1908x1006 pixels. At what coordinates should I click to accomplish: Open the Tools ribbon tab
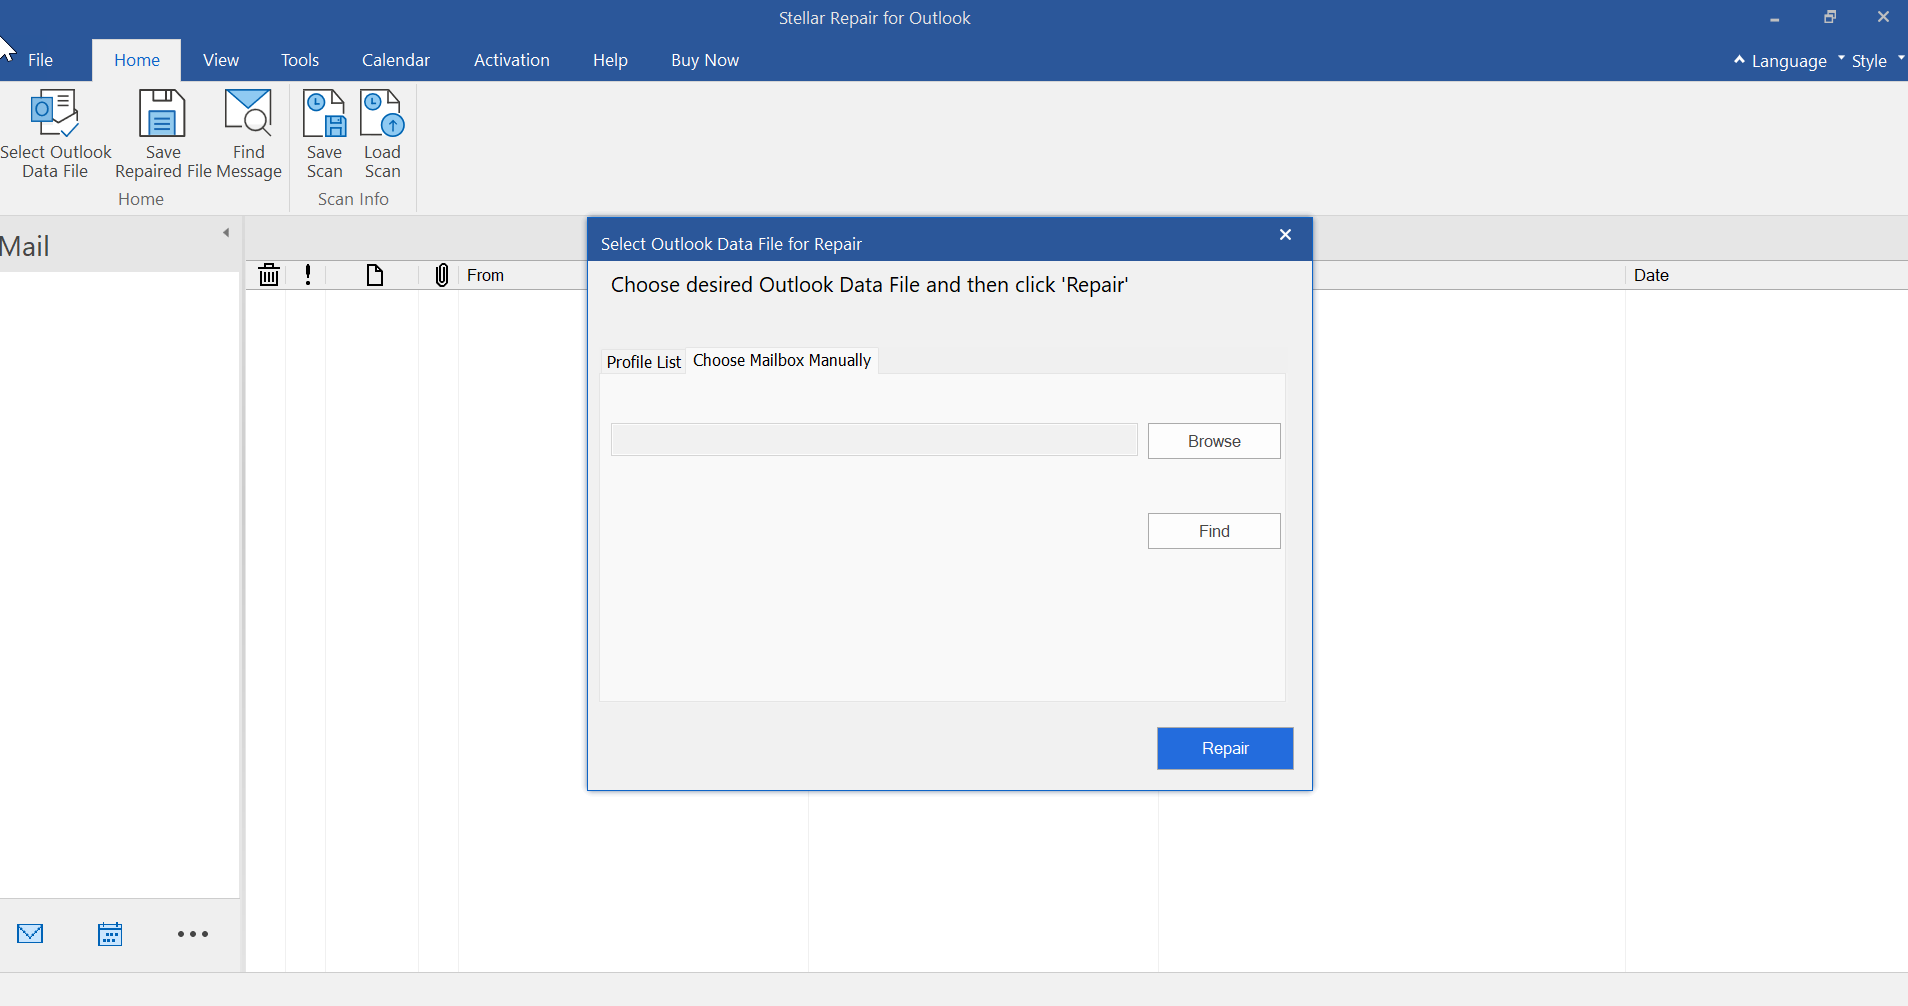point(300,60)
